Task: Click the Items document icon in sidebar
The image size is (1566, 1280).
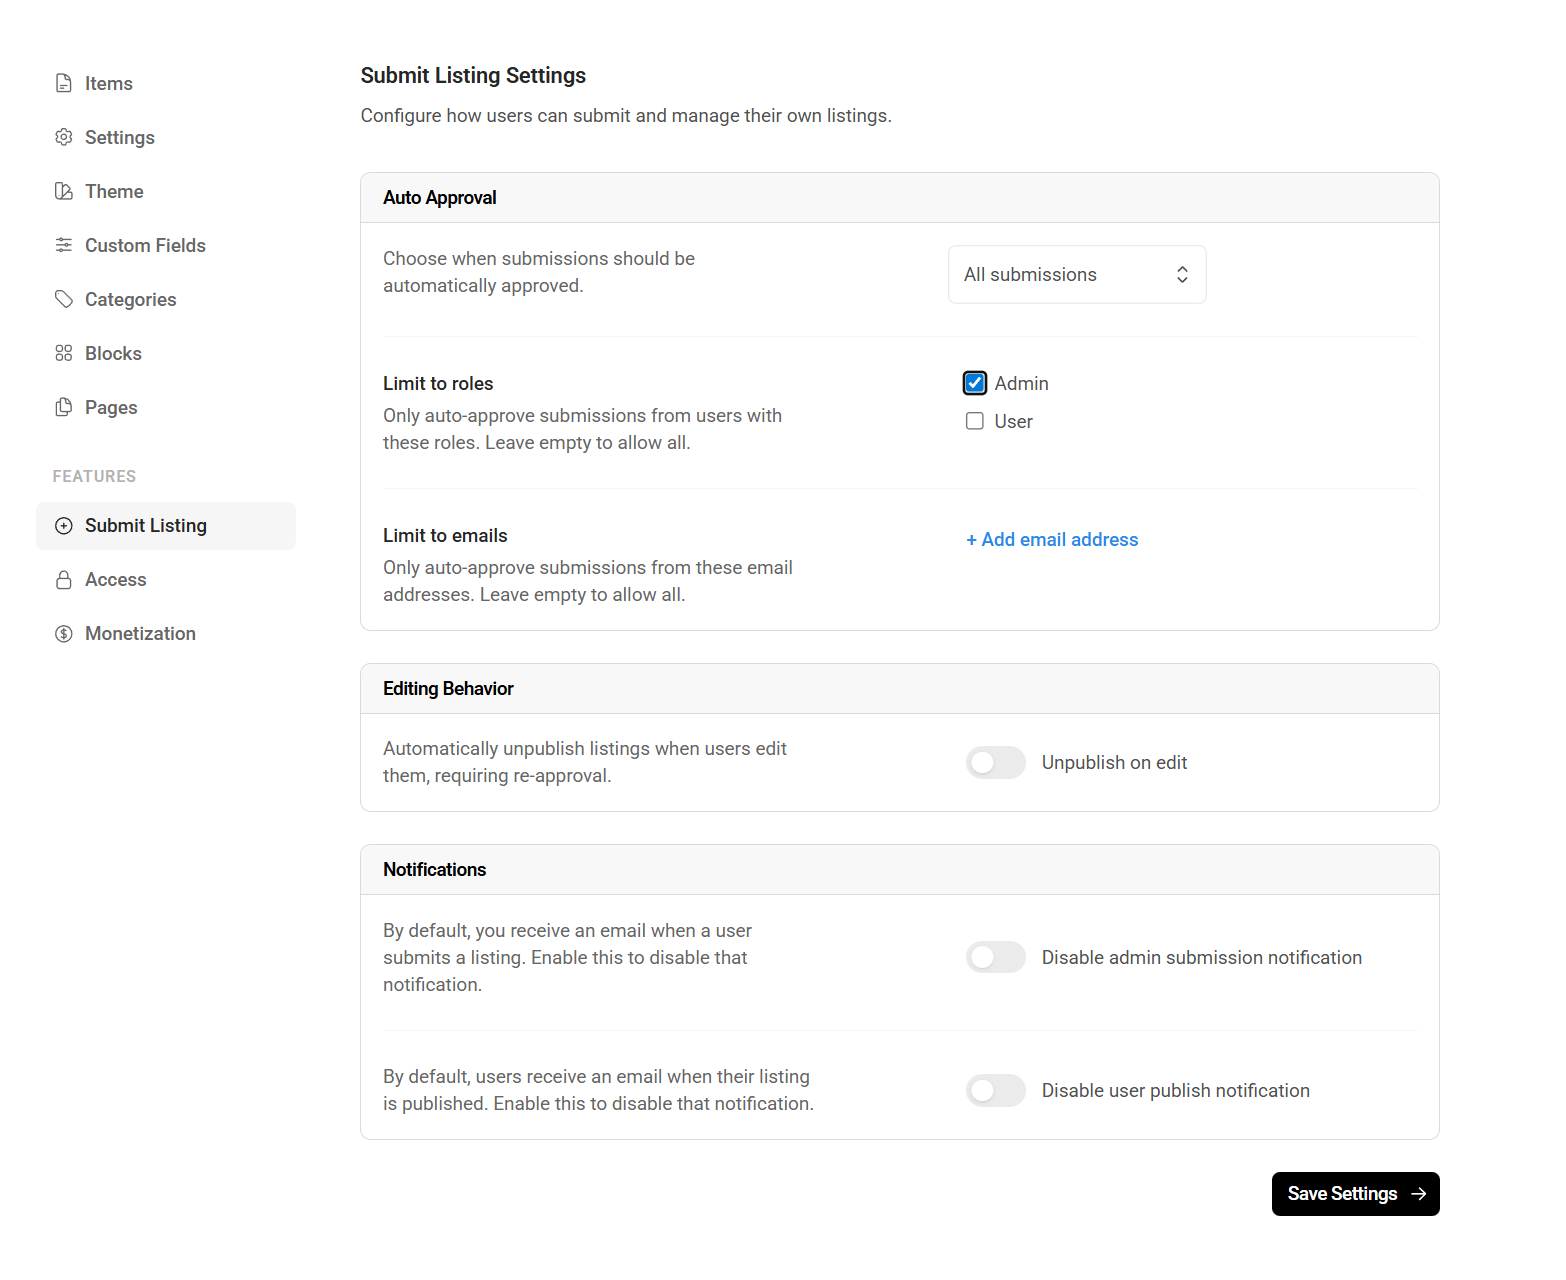Action: point(64,83)
